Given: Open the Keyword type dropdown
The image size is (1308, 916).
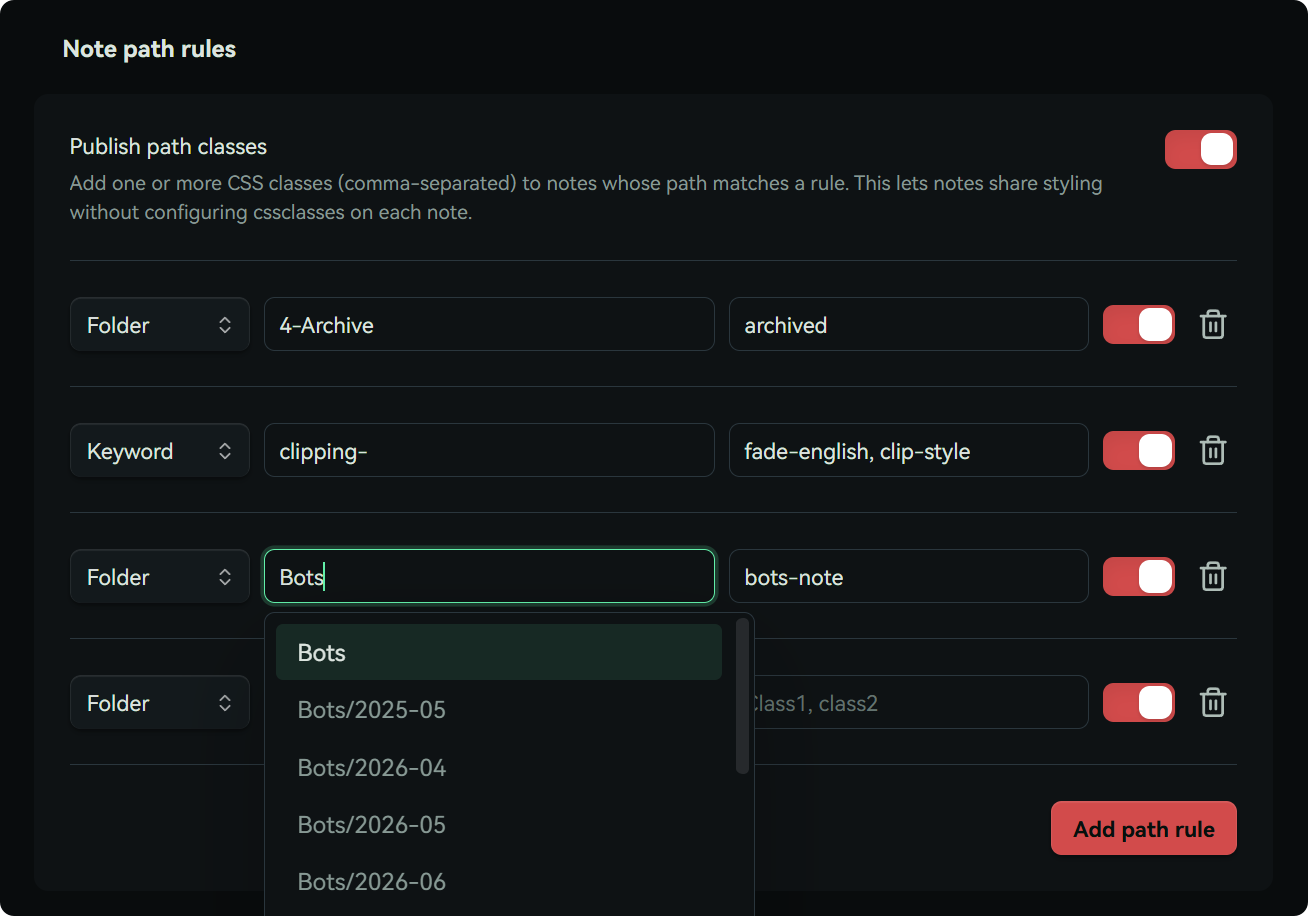Looking at the screenshot, I should click(160, 451).
